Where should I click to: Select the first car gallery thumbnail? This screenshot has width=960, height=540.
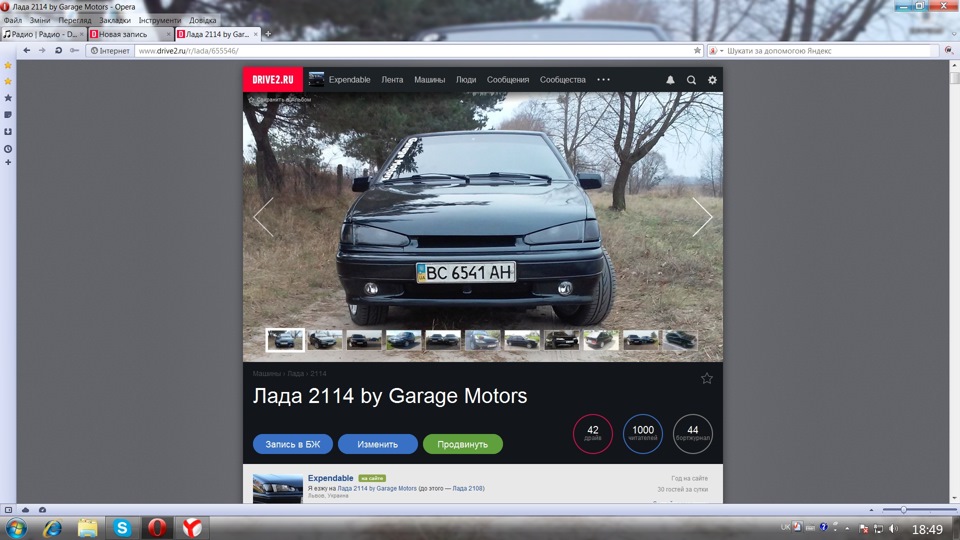click(285, 340)
